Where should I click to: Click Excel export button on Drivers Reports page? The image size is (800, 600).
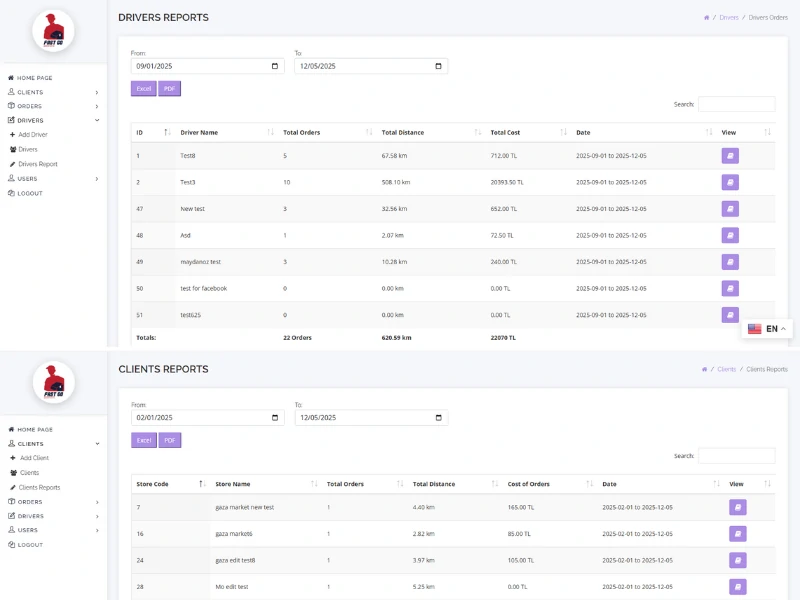tap(143, 88)
